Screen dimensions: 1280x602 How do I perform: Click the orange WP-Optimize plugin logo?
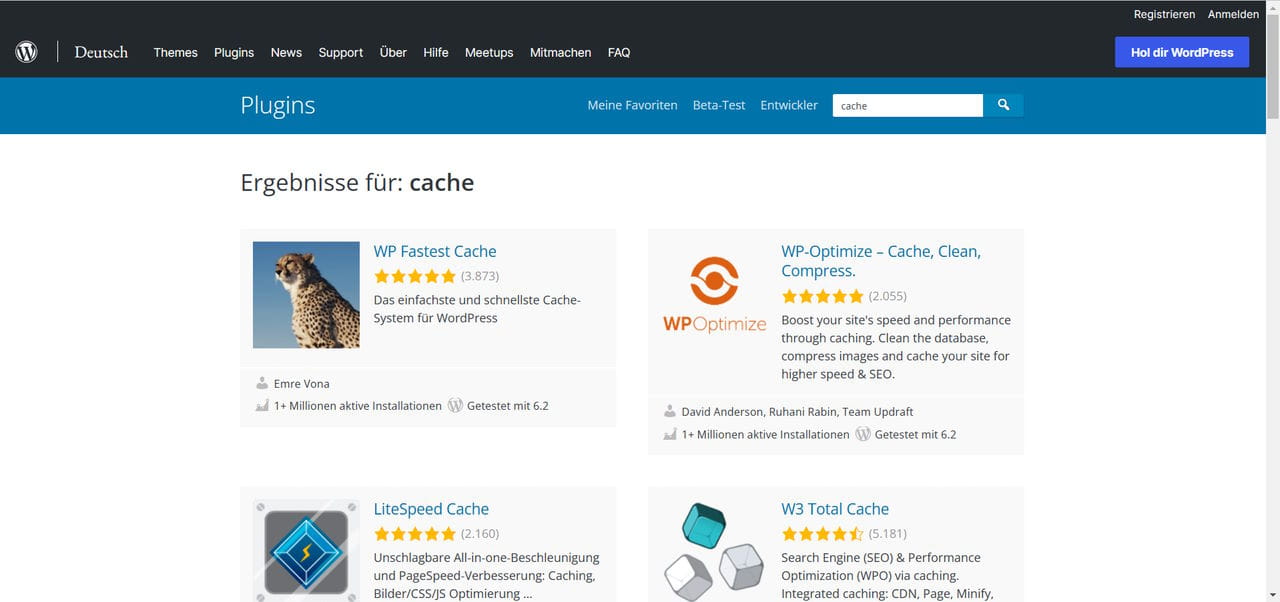[x=714, y=278]
